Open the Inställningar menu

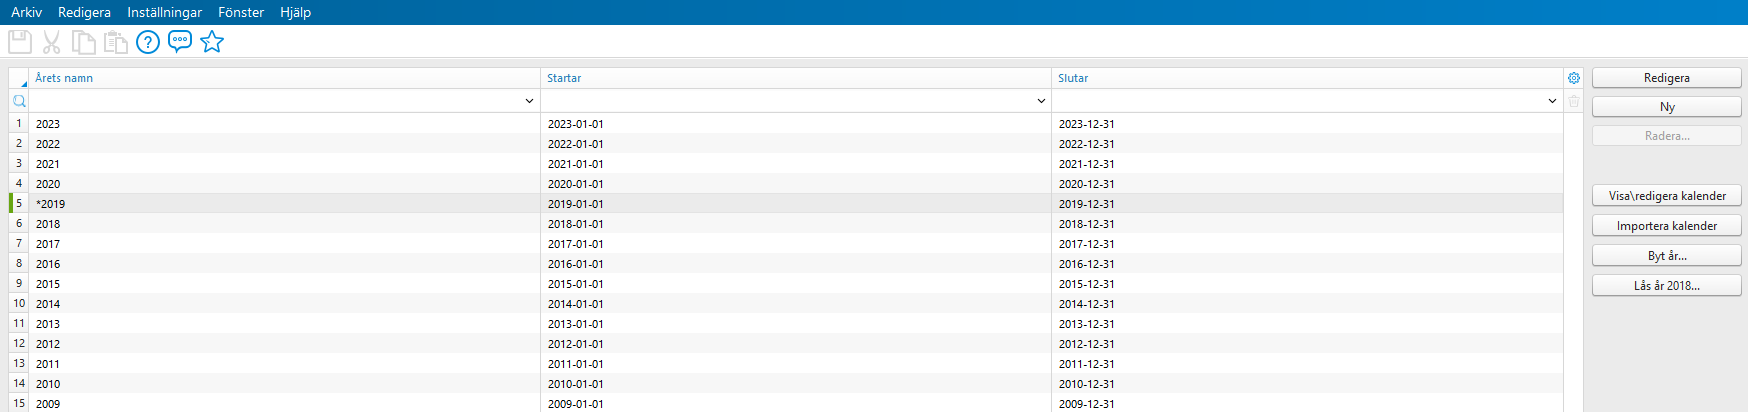(x=164, y=12)
